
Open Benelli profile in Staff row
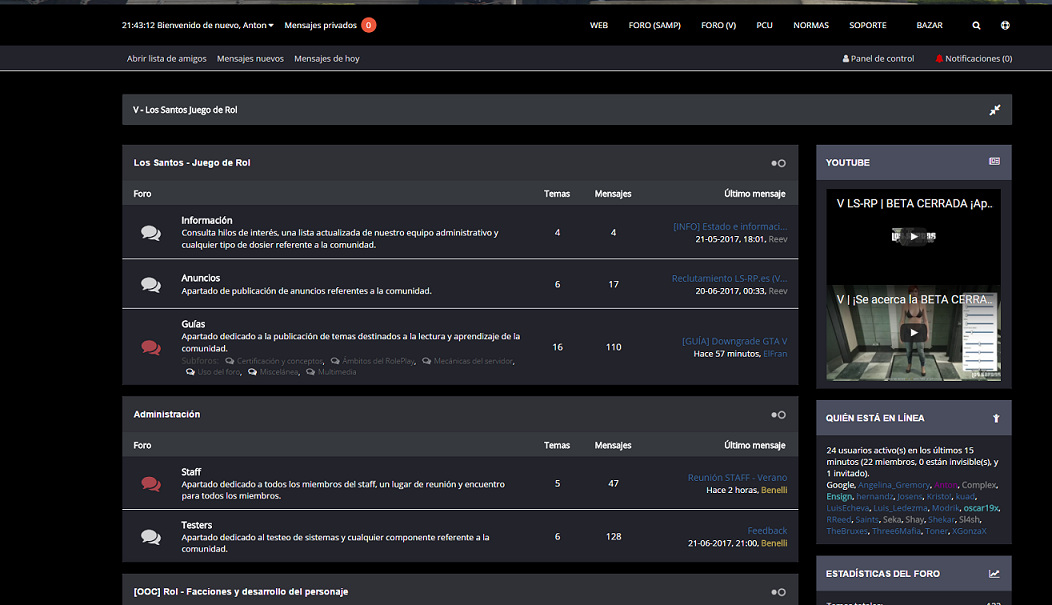(x=774, y=490)
